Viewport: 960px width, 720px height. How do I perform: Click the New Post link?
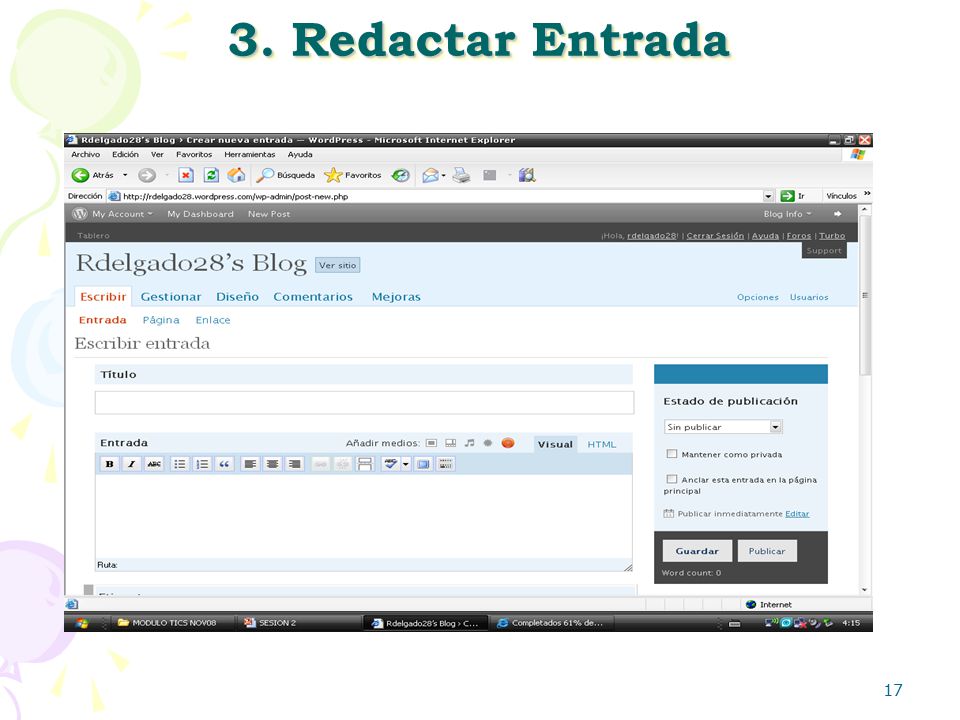click(x=269, y=214)
